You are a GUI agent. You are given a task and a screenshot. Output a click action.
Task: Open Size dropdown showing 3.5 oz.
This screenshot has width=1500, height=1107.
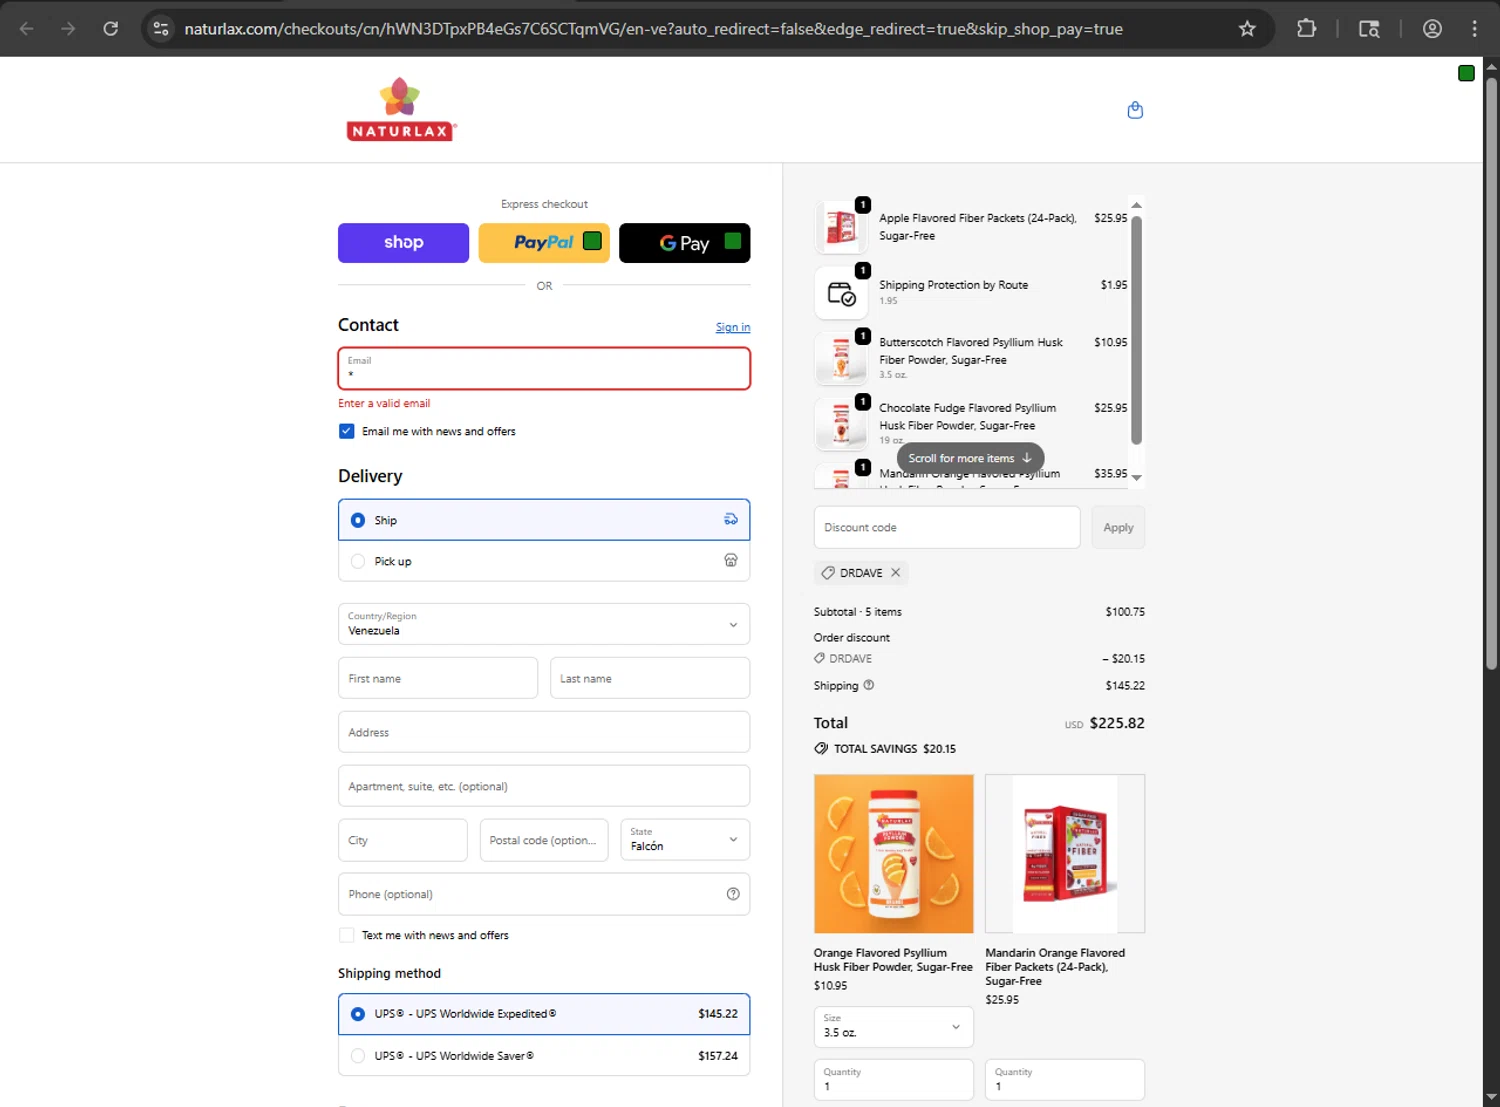pos(893,1026)
